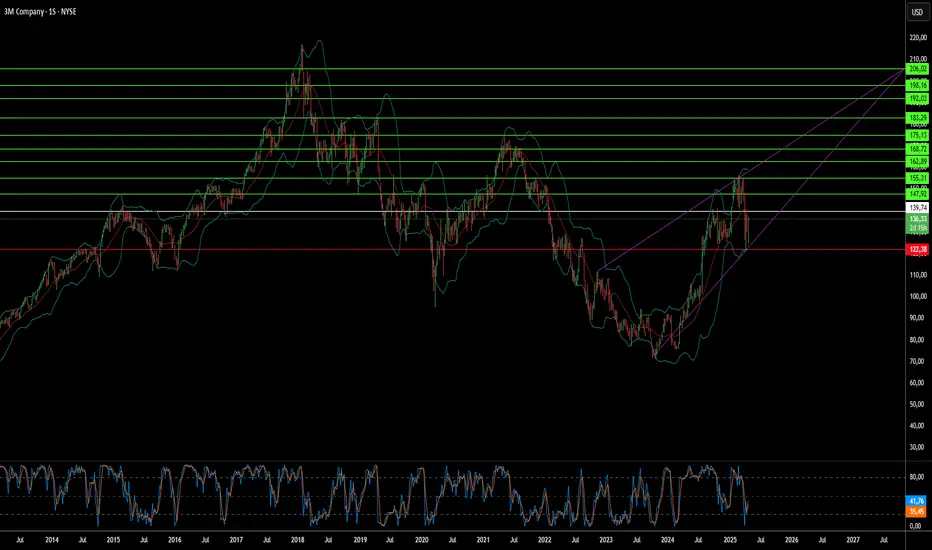The height and width of the screenshot is (550, 932).
Task: Click 2014 on the time axis
Action: coord(52,539)
